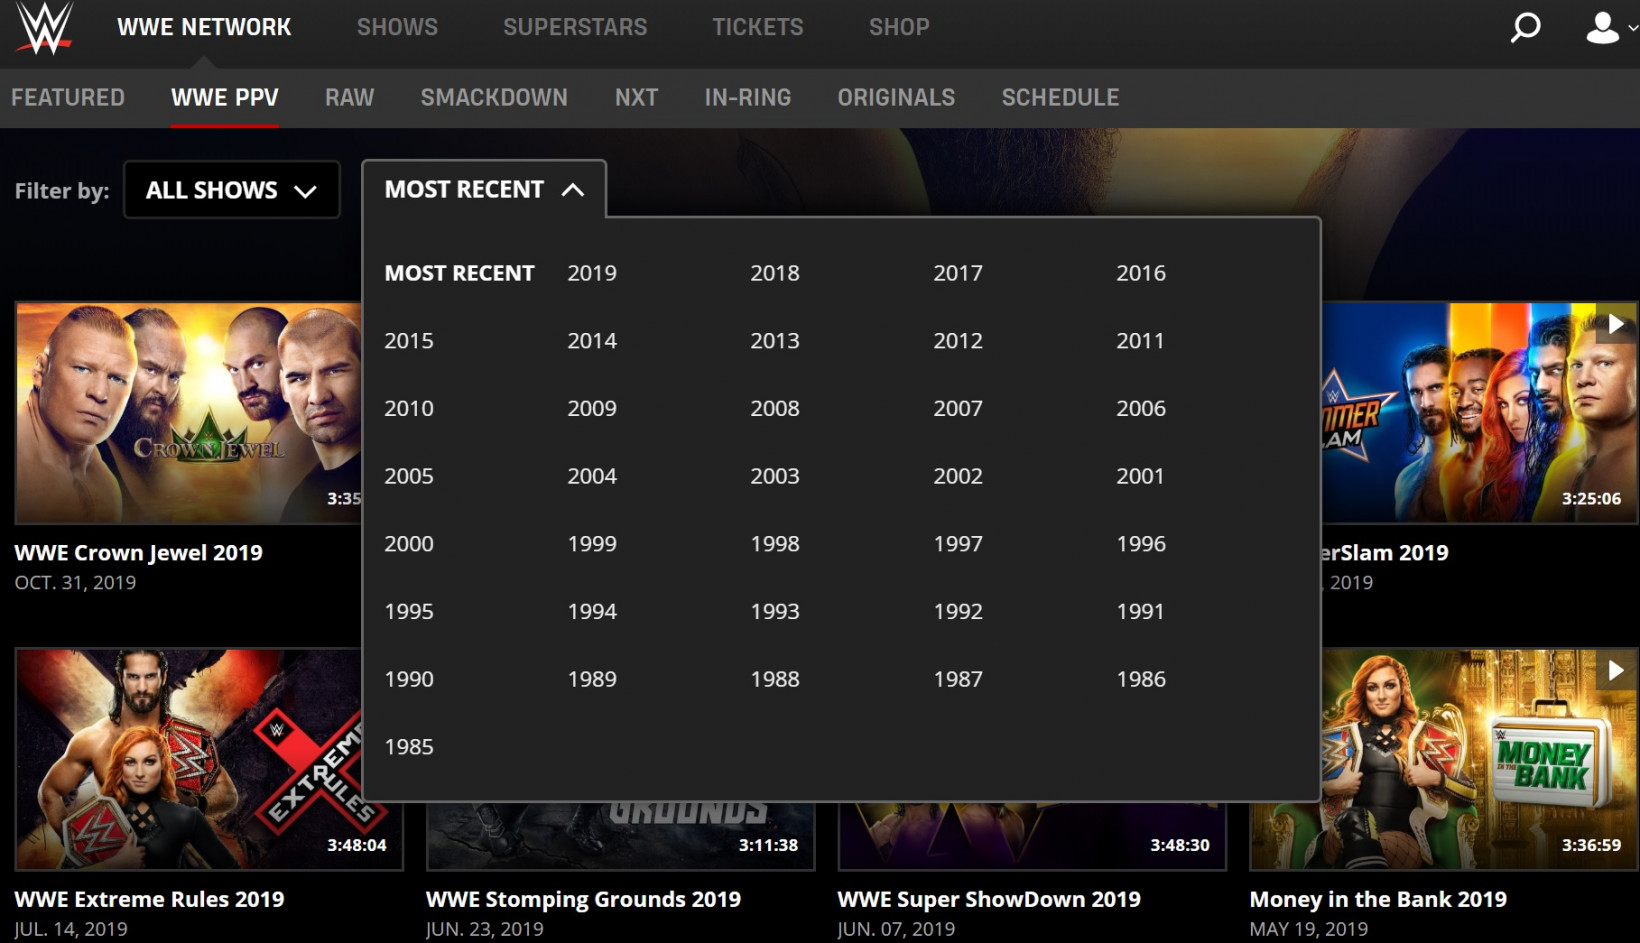Open the user account icon
The image size is (1640, 943).
pos(1602,27)
